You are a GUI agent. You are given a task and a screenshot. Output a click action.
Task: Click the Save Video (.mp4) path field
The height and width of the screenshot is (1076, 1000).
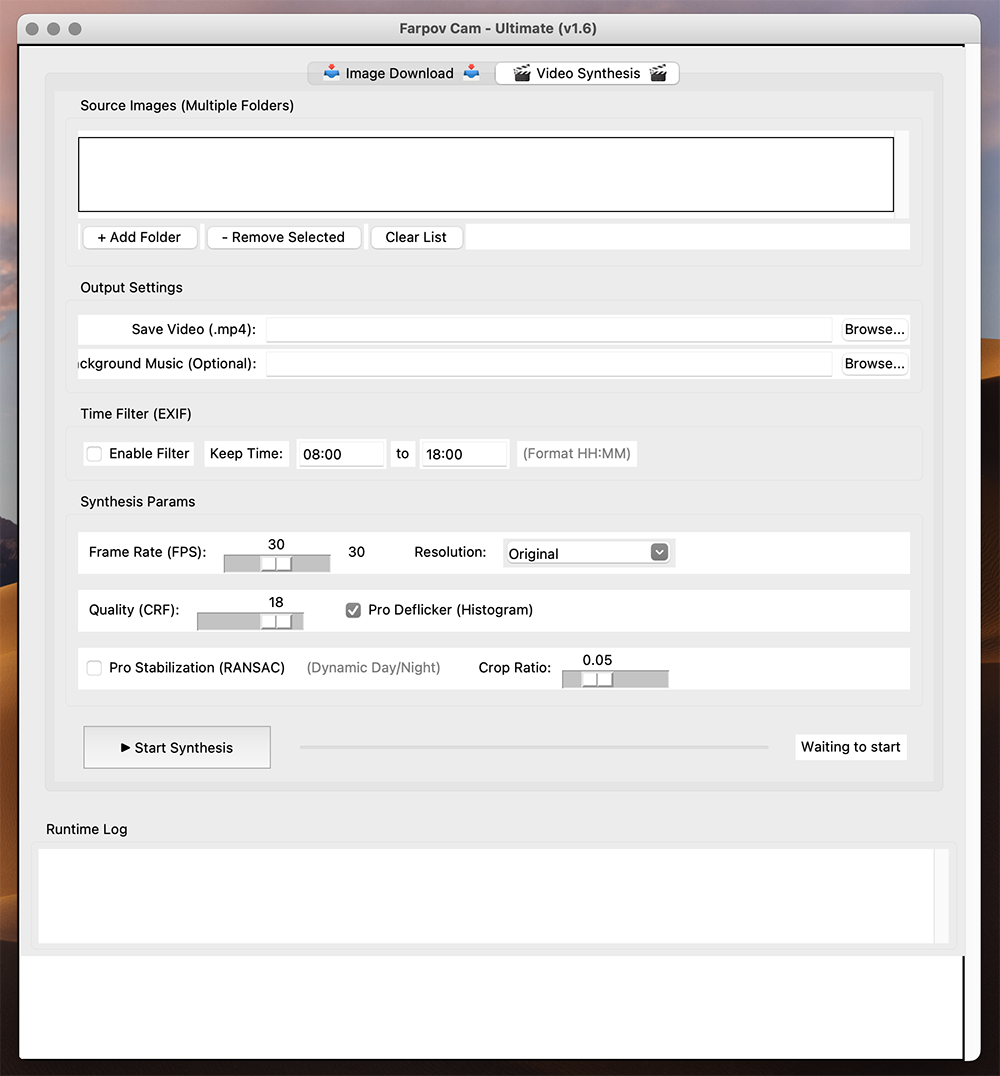(548, 329)
